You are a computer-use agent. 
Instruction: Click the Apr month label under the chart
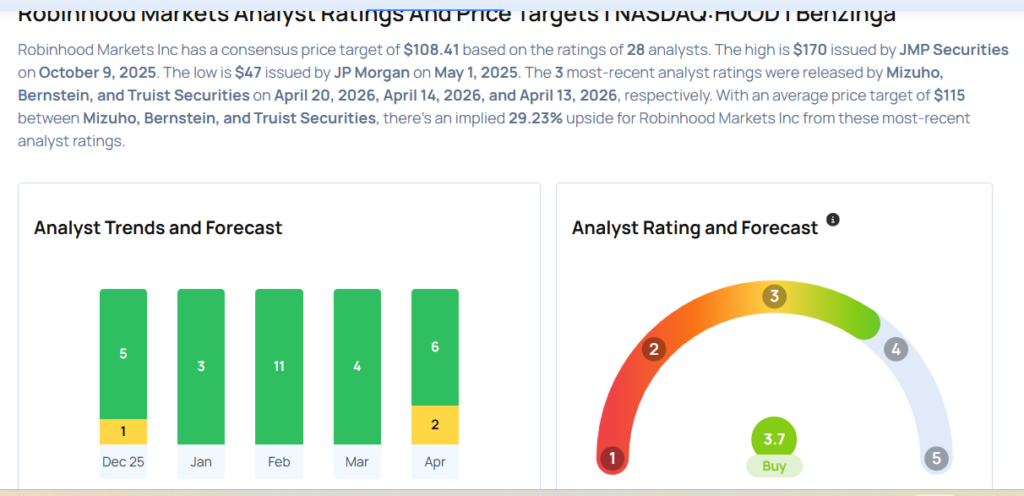coord(435,464)
